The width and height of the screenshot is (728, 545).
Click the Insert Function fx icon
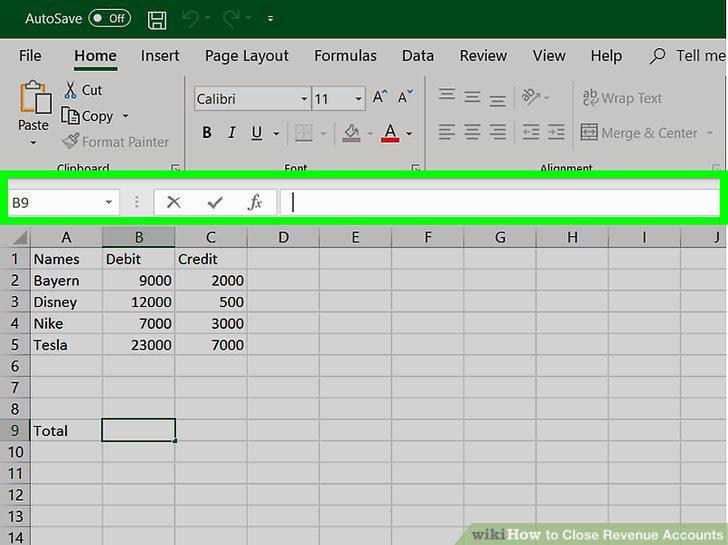point(255,202)
